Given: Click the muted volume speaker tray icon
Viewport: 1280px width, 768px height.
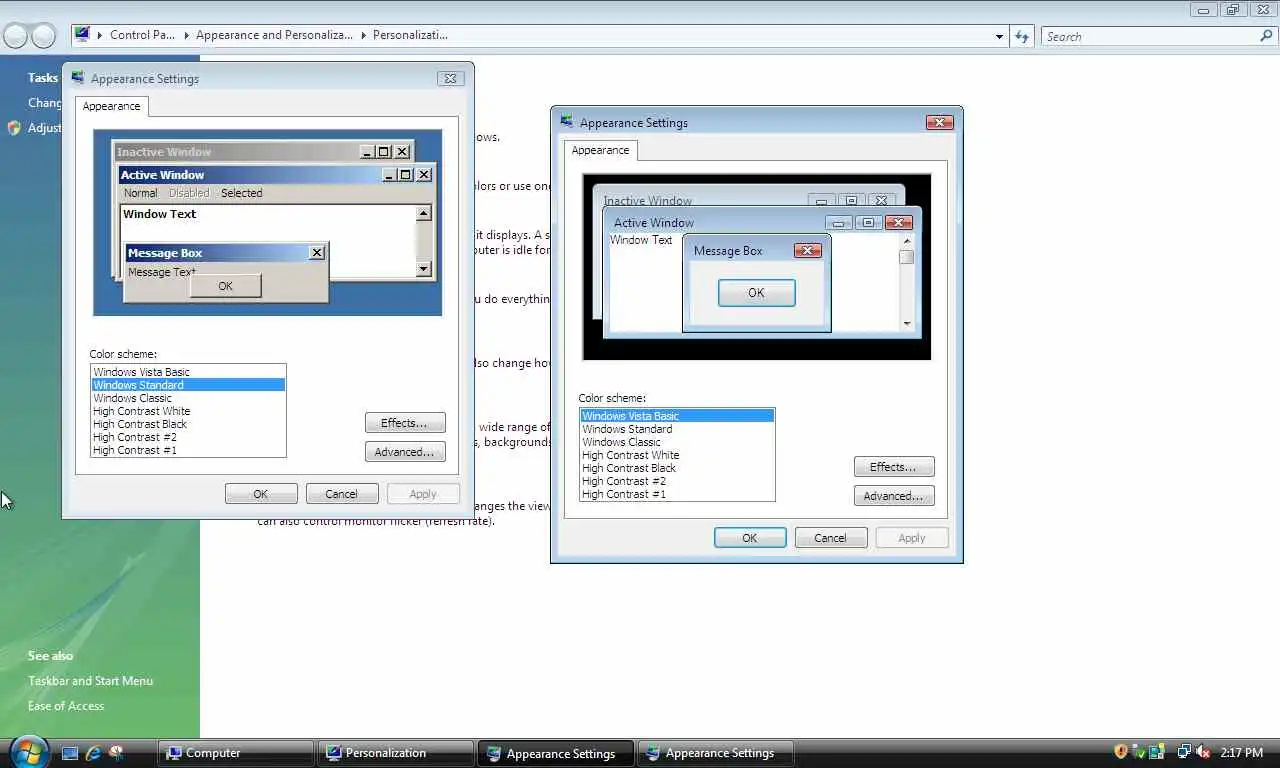Looking at the screenshot, I should click(1203, 752).
